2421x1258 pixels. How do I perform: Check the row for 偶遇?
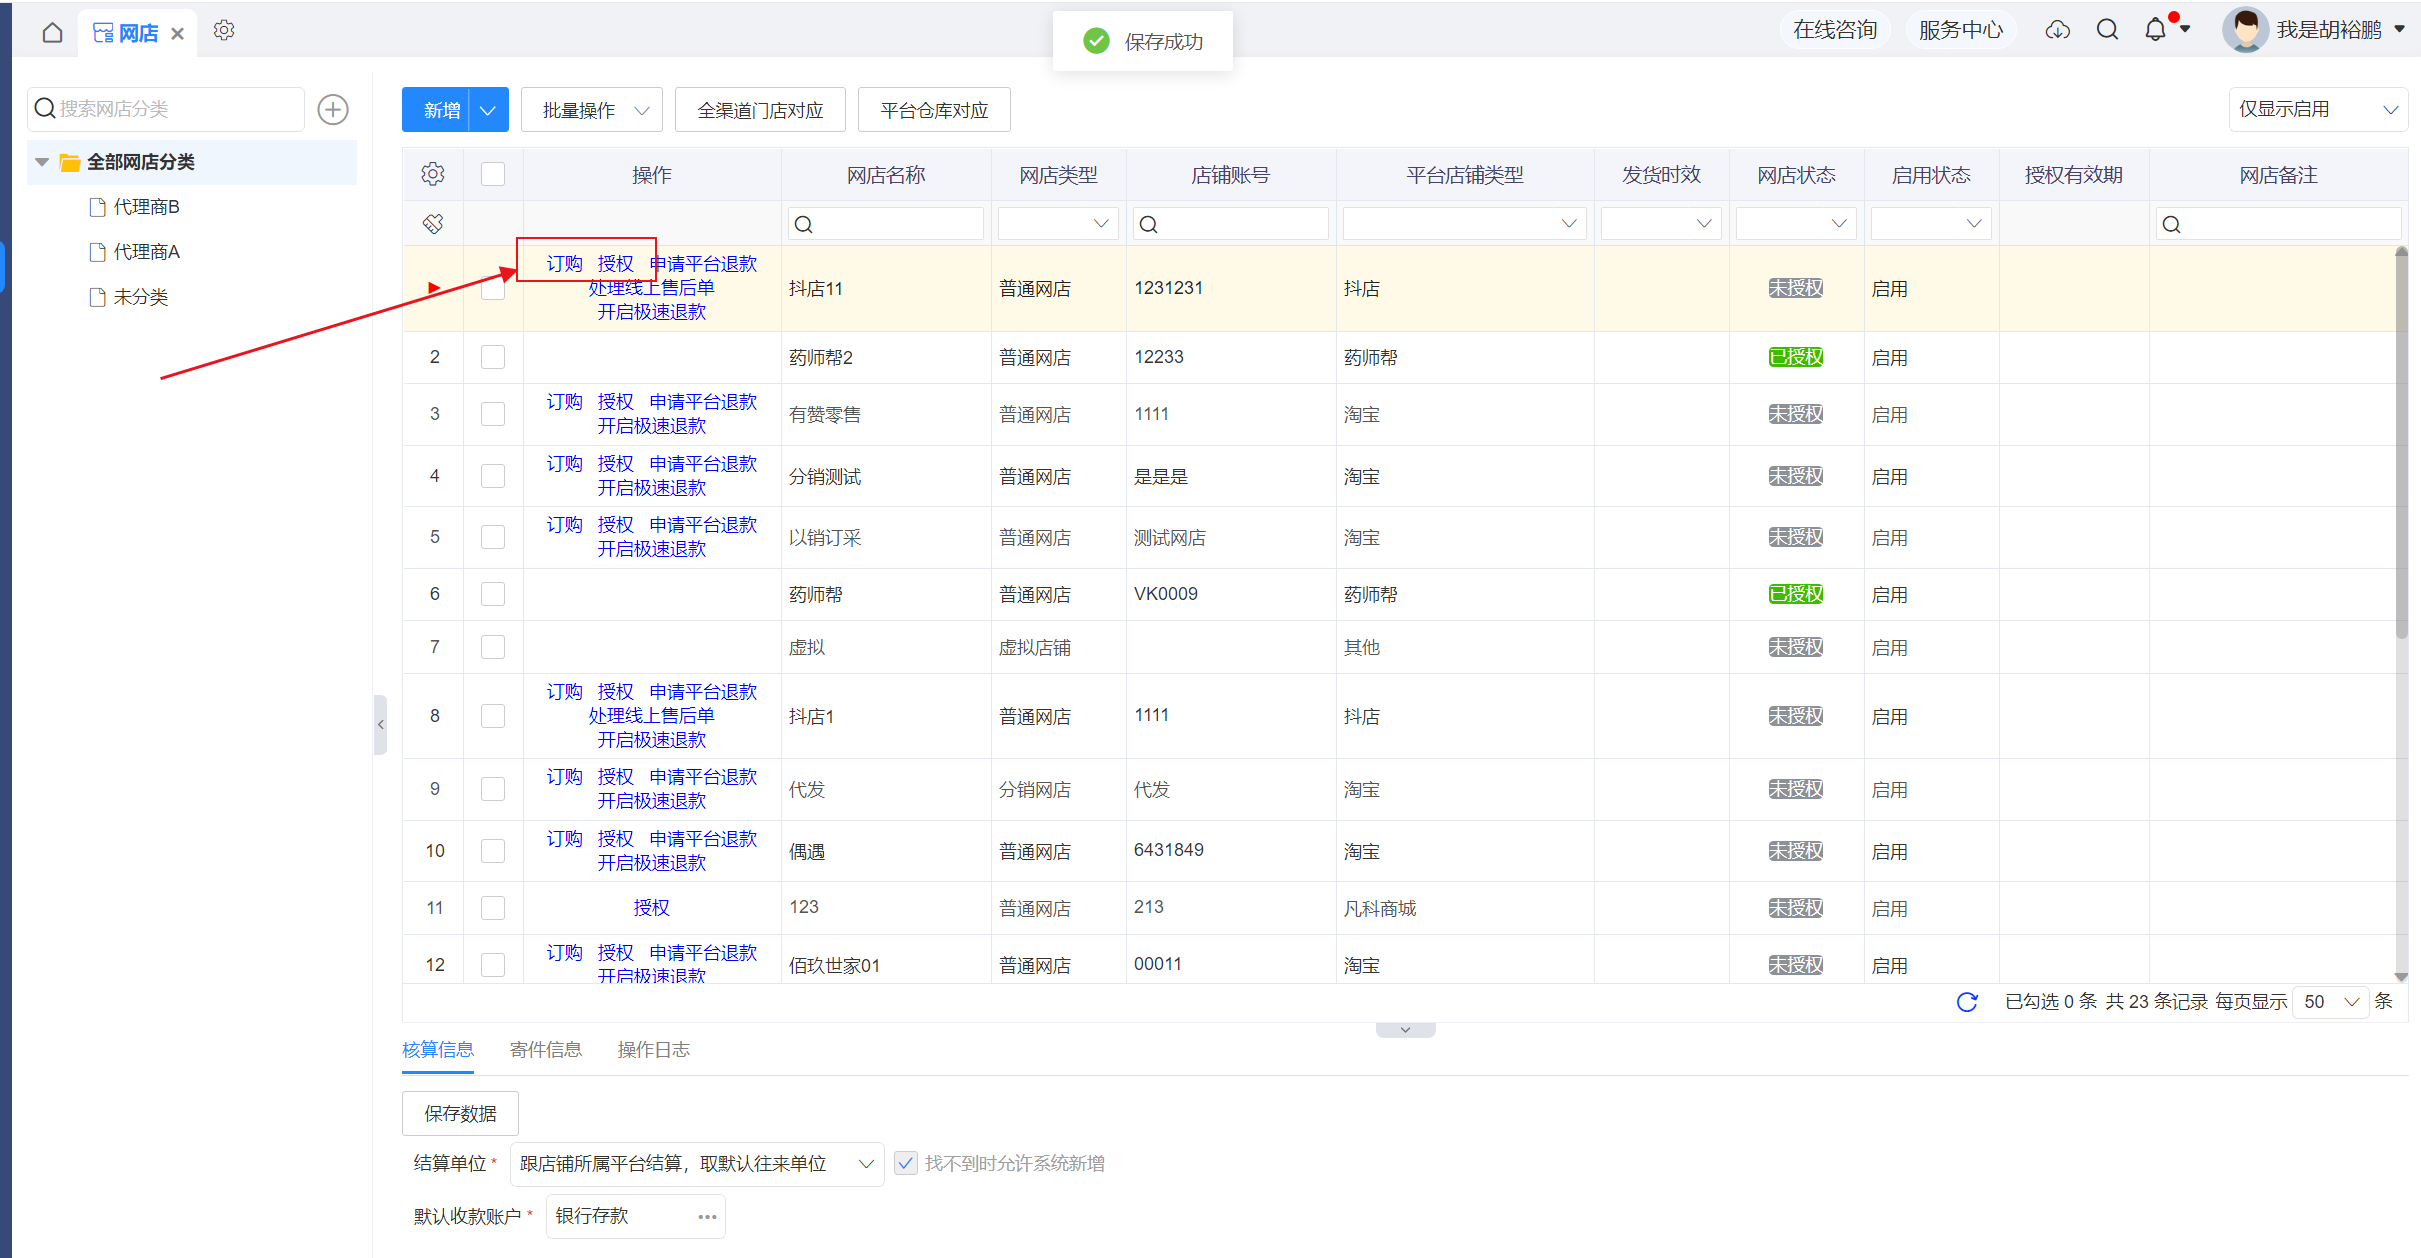tap(493, 851)
